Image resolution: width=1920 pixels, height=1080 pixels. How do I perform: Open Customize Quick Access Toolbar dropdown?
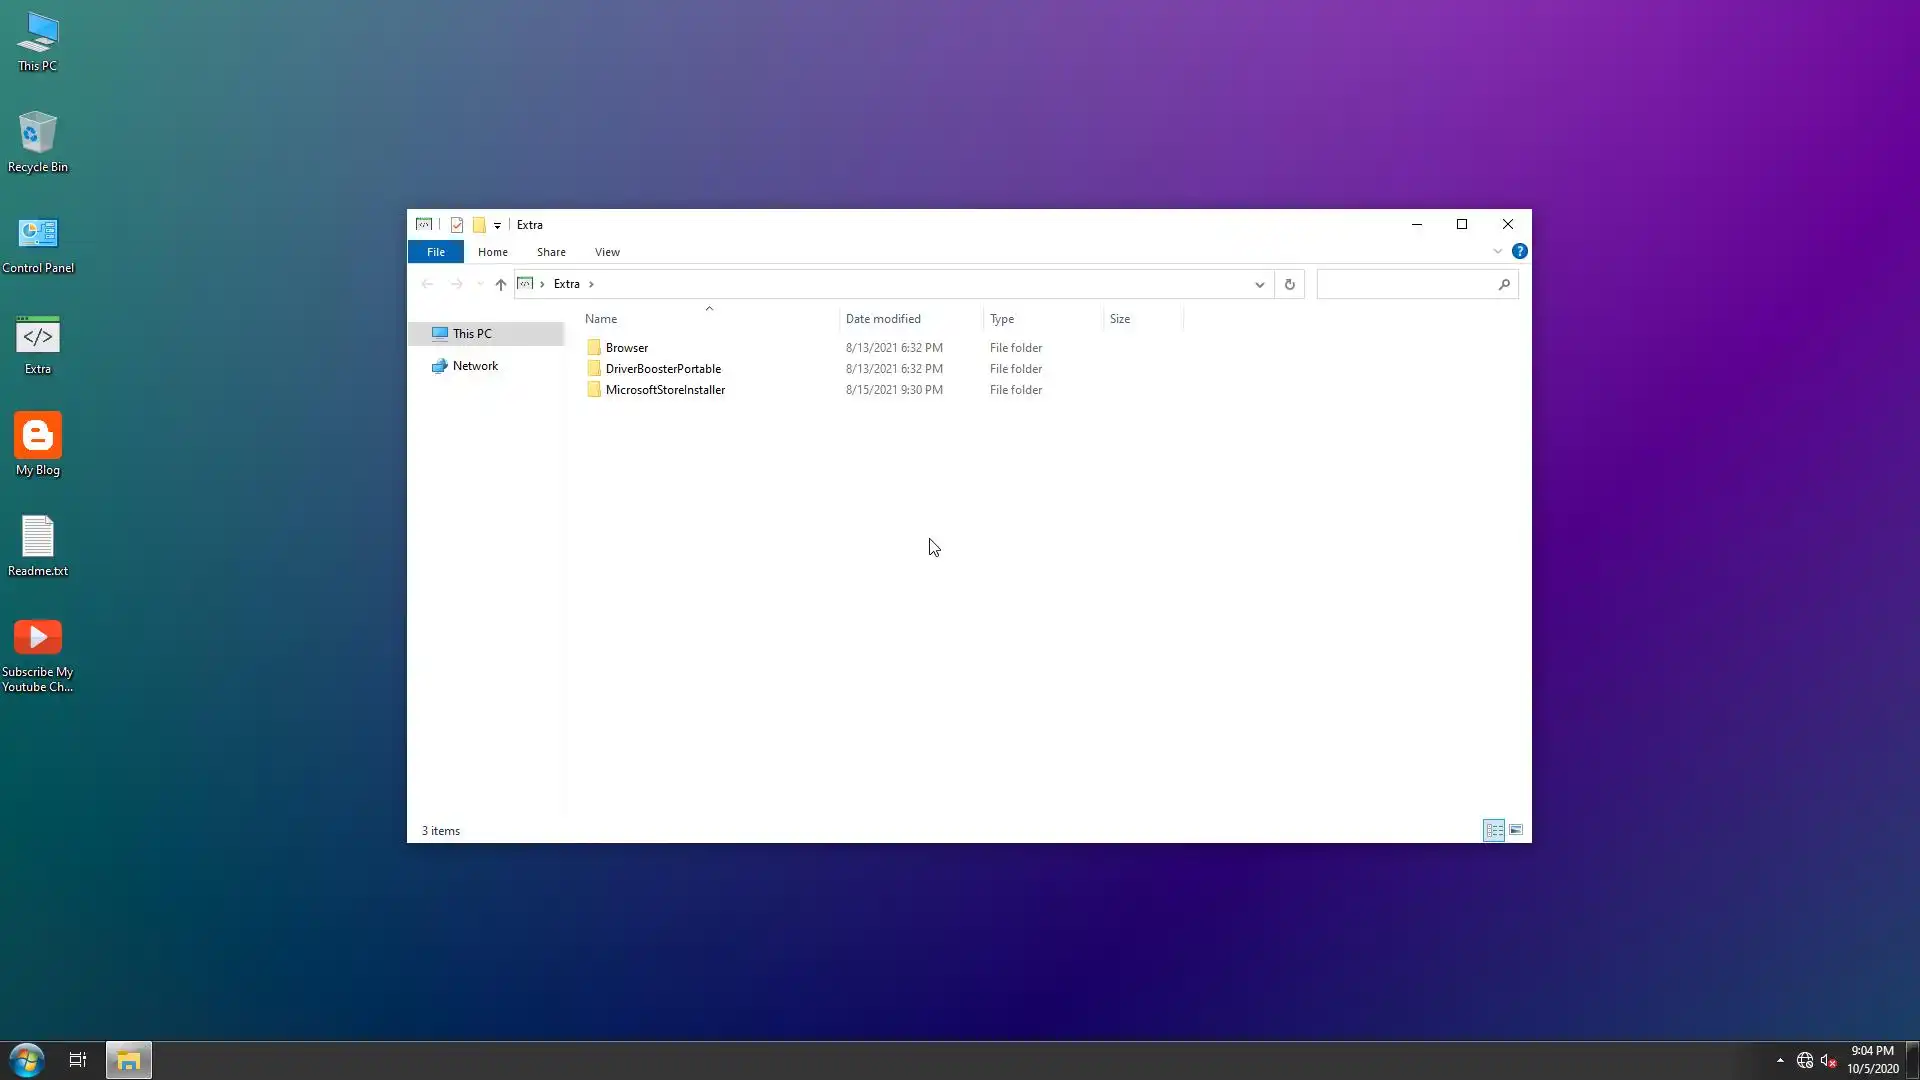click(x=497, y=225)
